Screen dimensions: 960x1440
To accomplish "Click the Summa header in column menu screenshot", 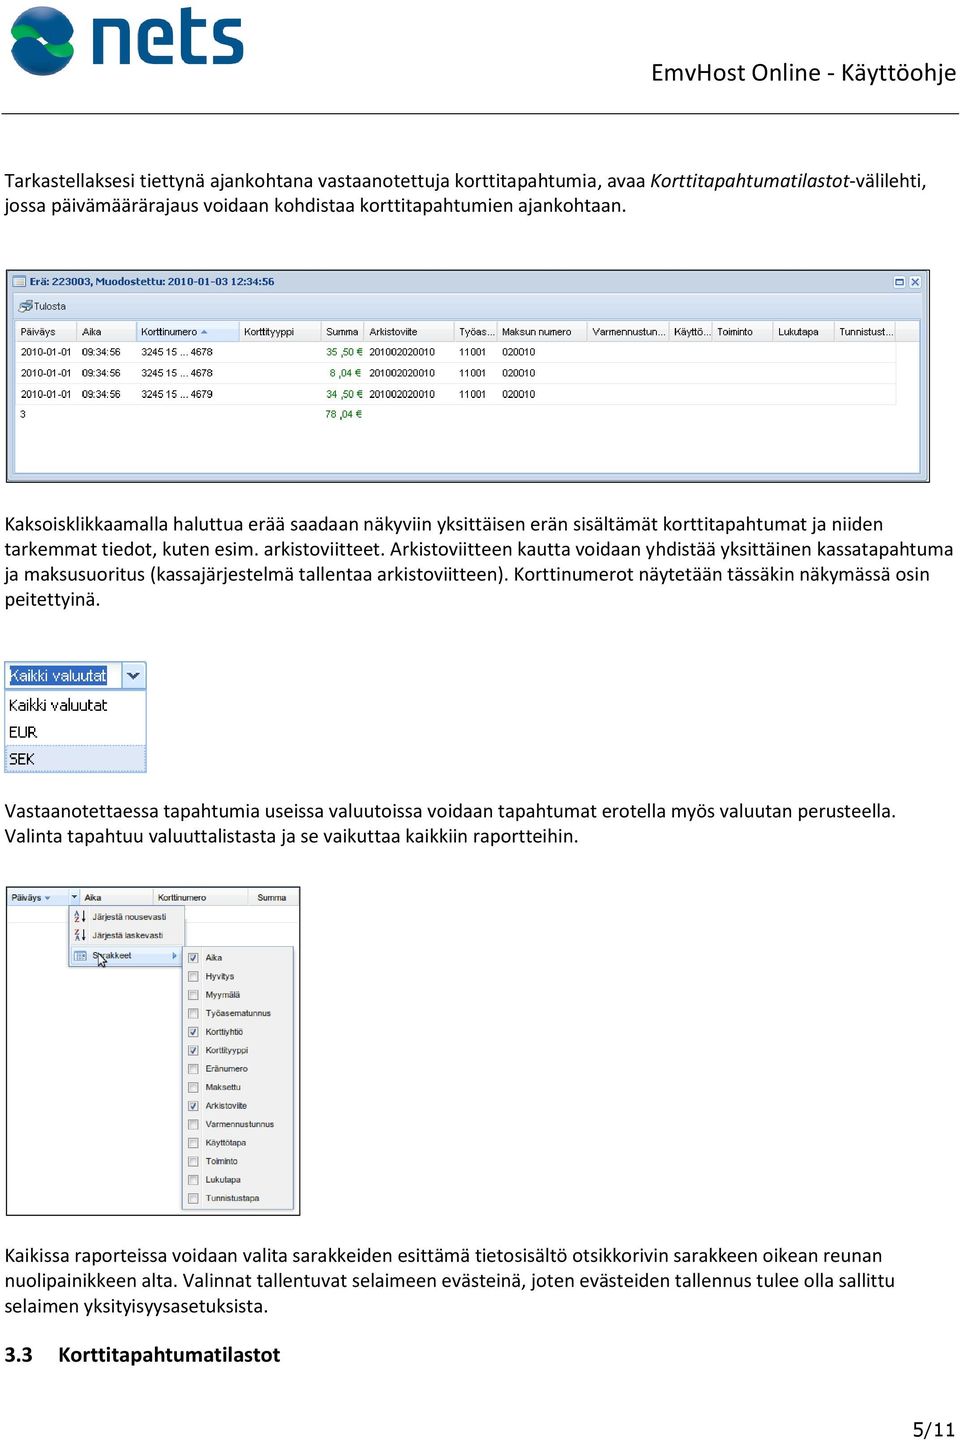I will [x=271, y=898].
